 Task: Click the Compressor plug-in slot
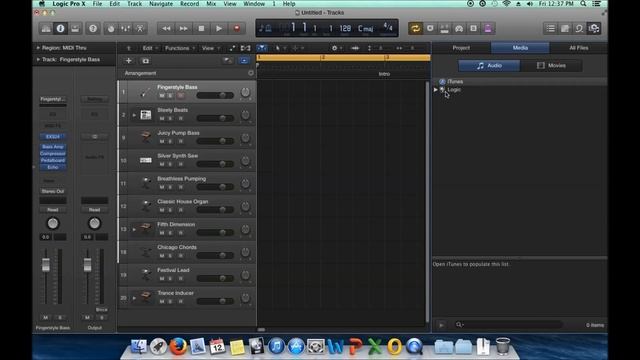(x=53, y=153)
